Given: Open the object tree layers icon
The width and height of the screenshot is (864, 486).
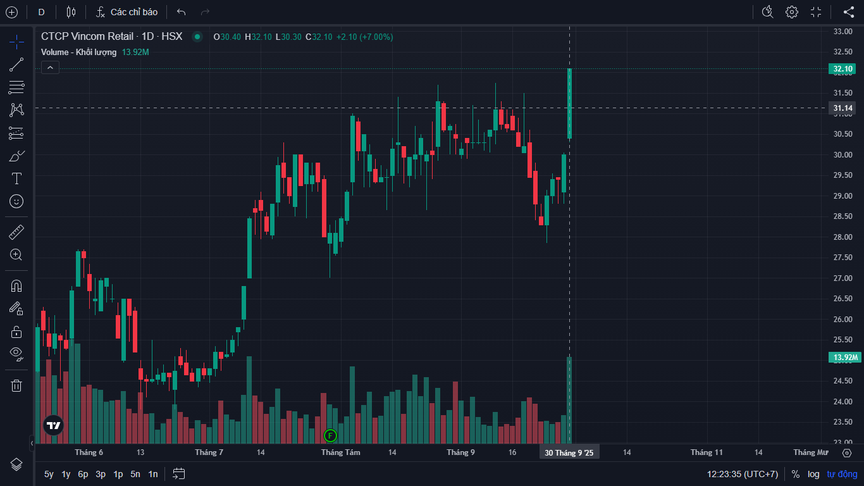Looking at the screenshot, I should 17,465.
